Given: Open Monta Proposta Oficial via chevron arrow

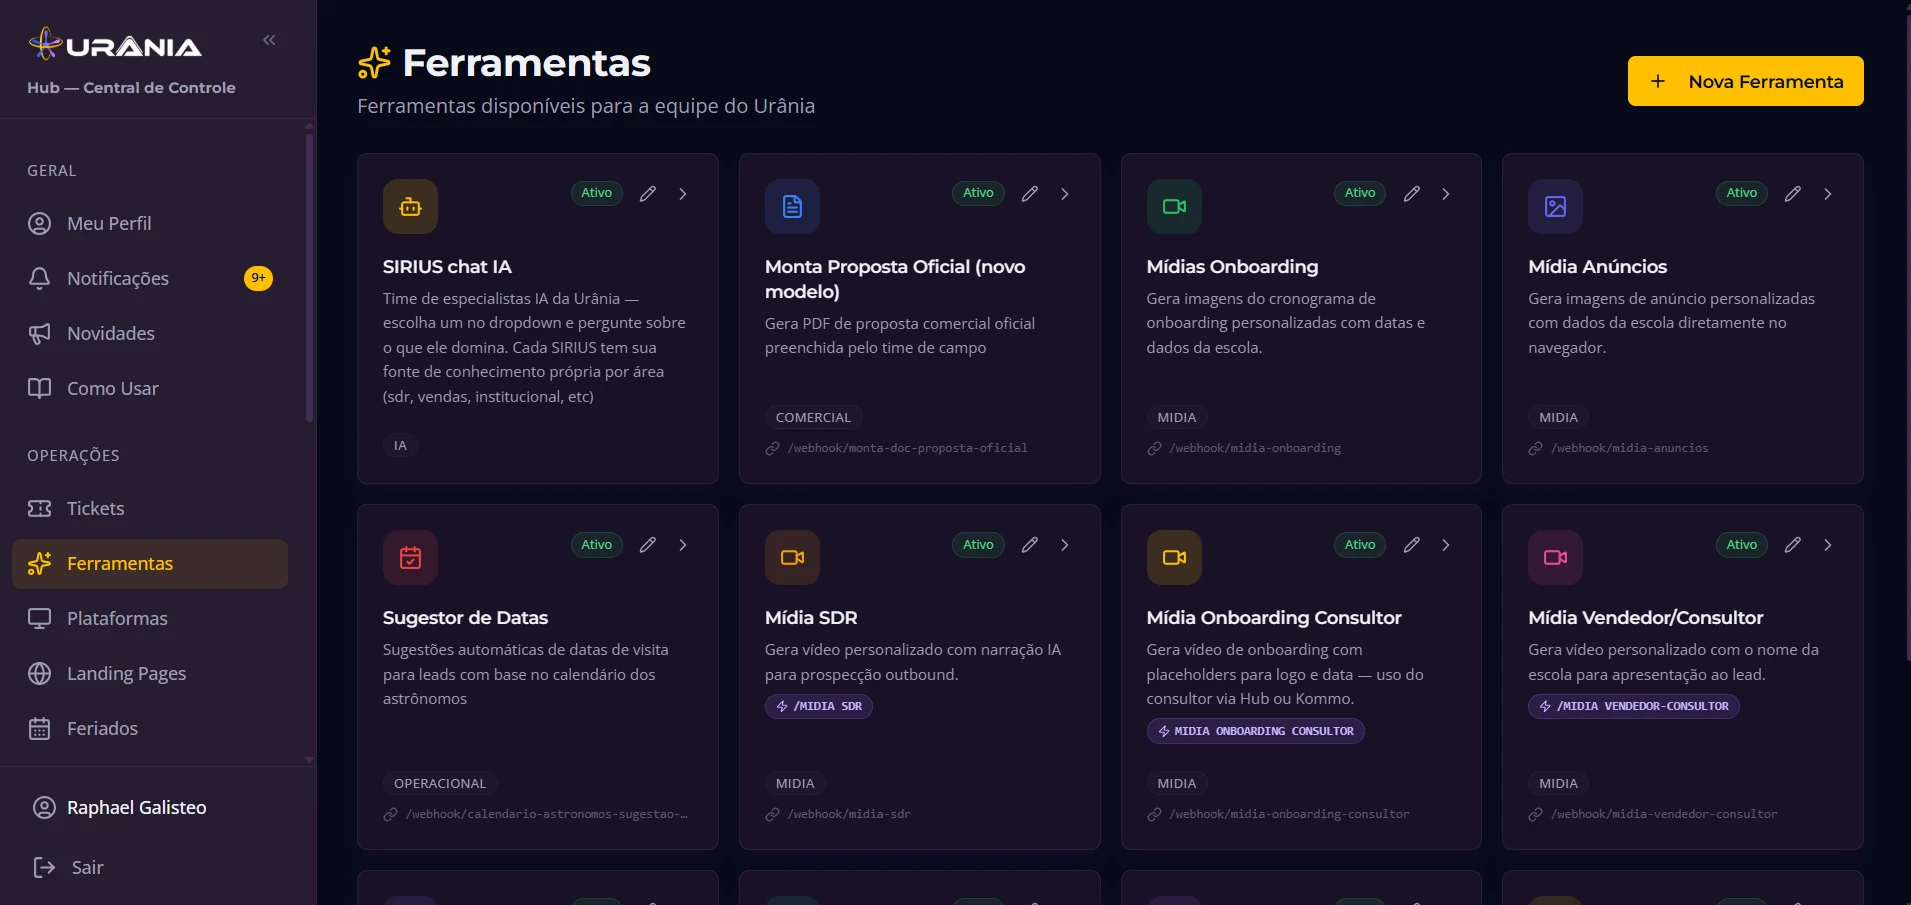Looking at the screenshot, I should [x=1065, y=194].
